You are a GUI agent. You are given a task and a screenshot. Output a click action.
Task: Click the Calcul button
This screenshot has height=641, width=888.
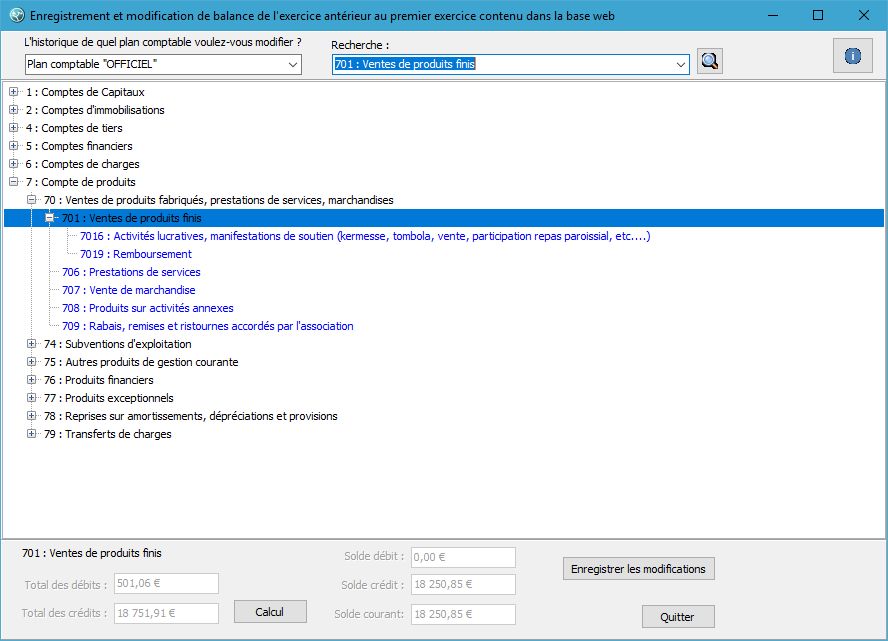270,612
